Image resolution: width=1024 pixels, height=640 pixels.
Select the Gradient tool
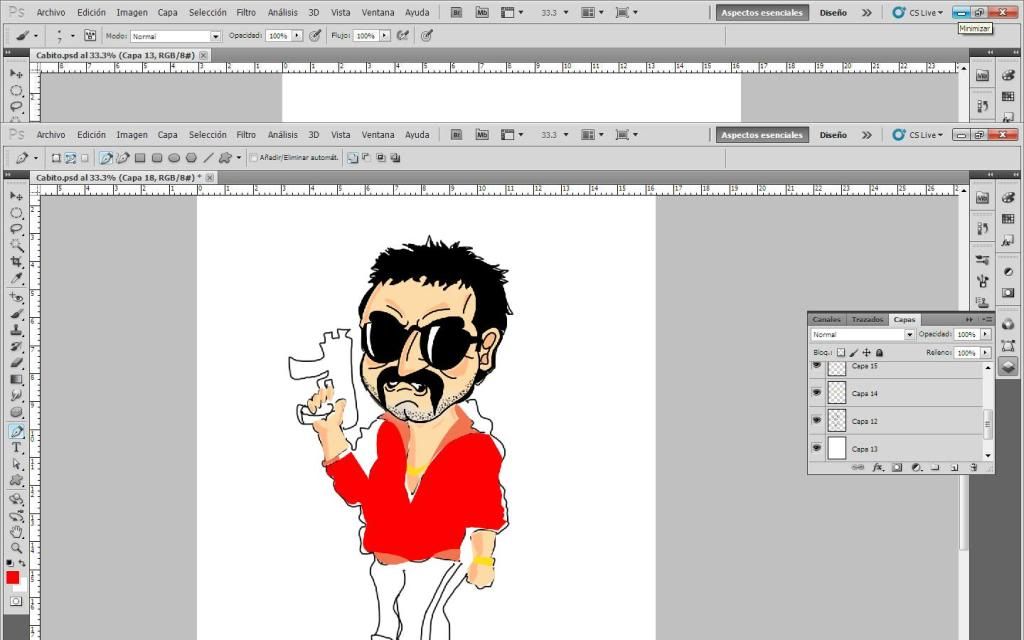click(16, 380)
